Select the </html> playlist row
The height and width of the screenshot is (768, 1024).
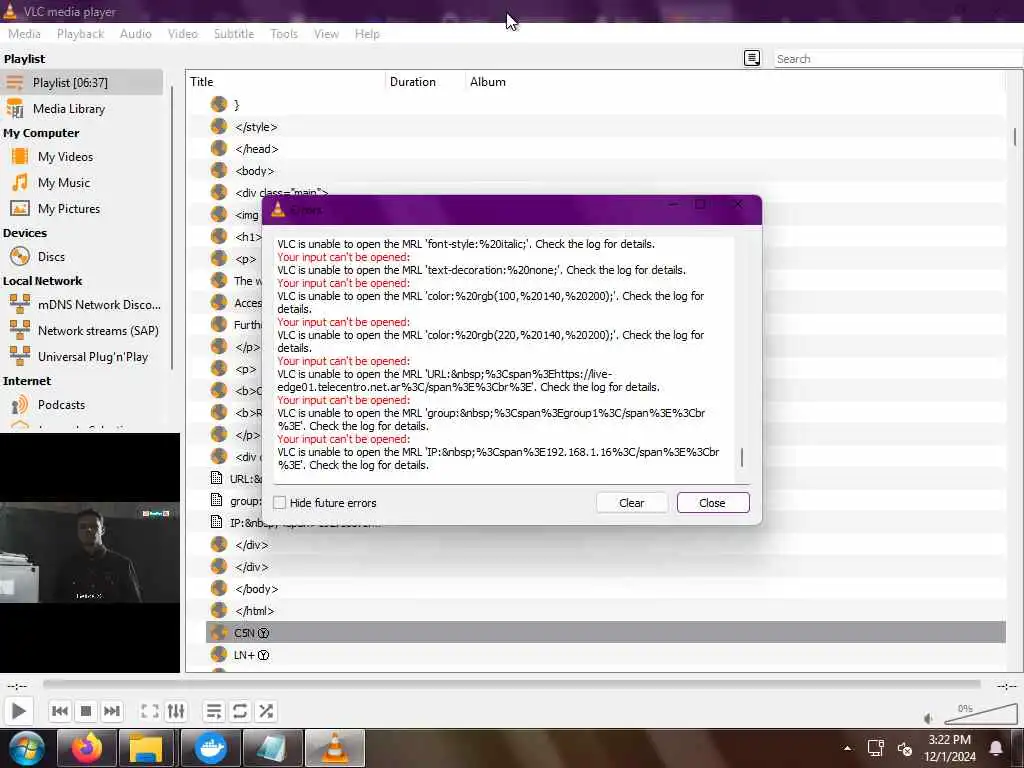(x=605, y=611)
